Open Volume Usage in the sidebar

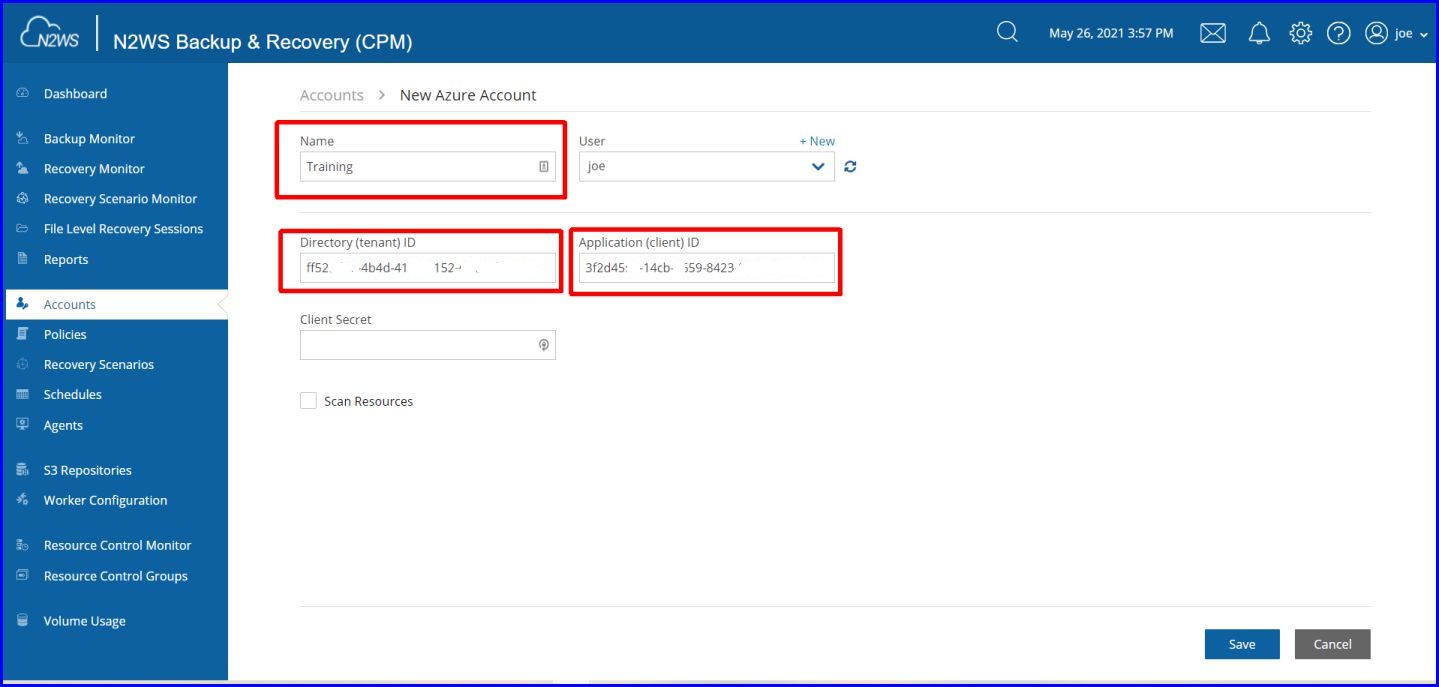(x=85, y=621)
